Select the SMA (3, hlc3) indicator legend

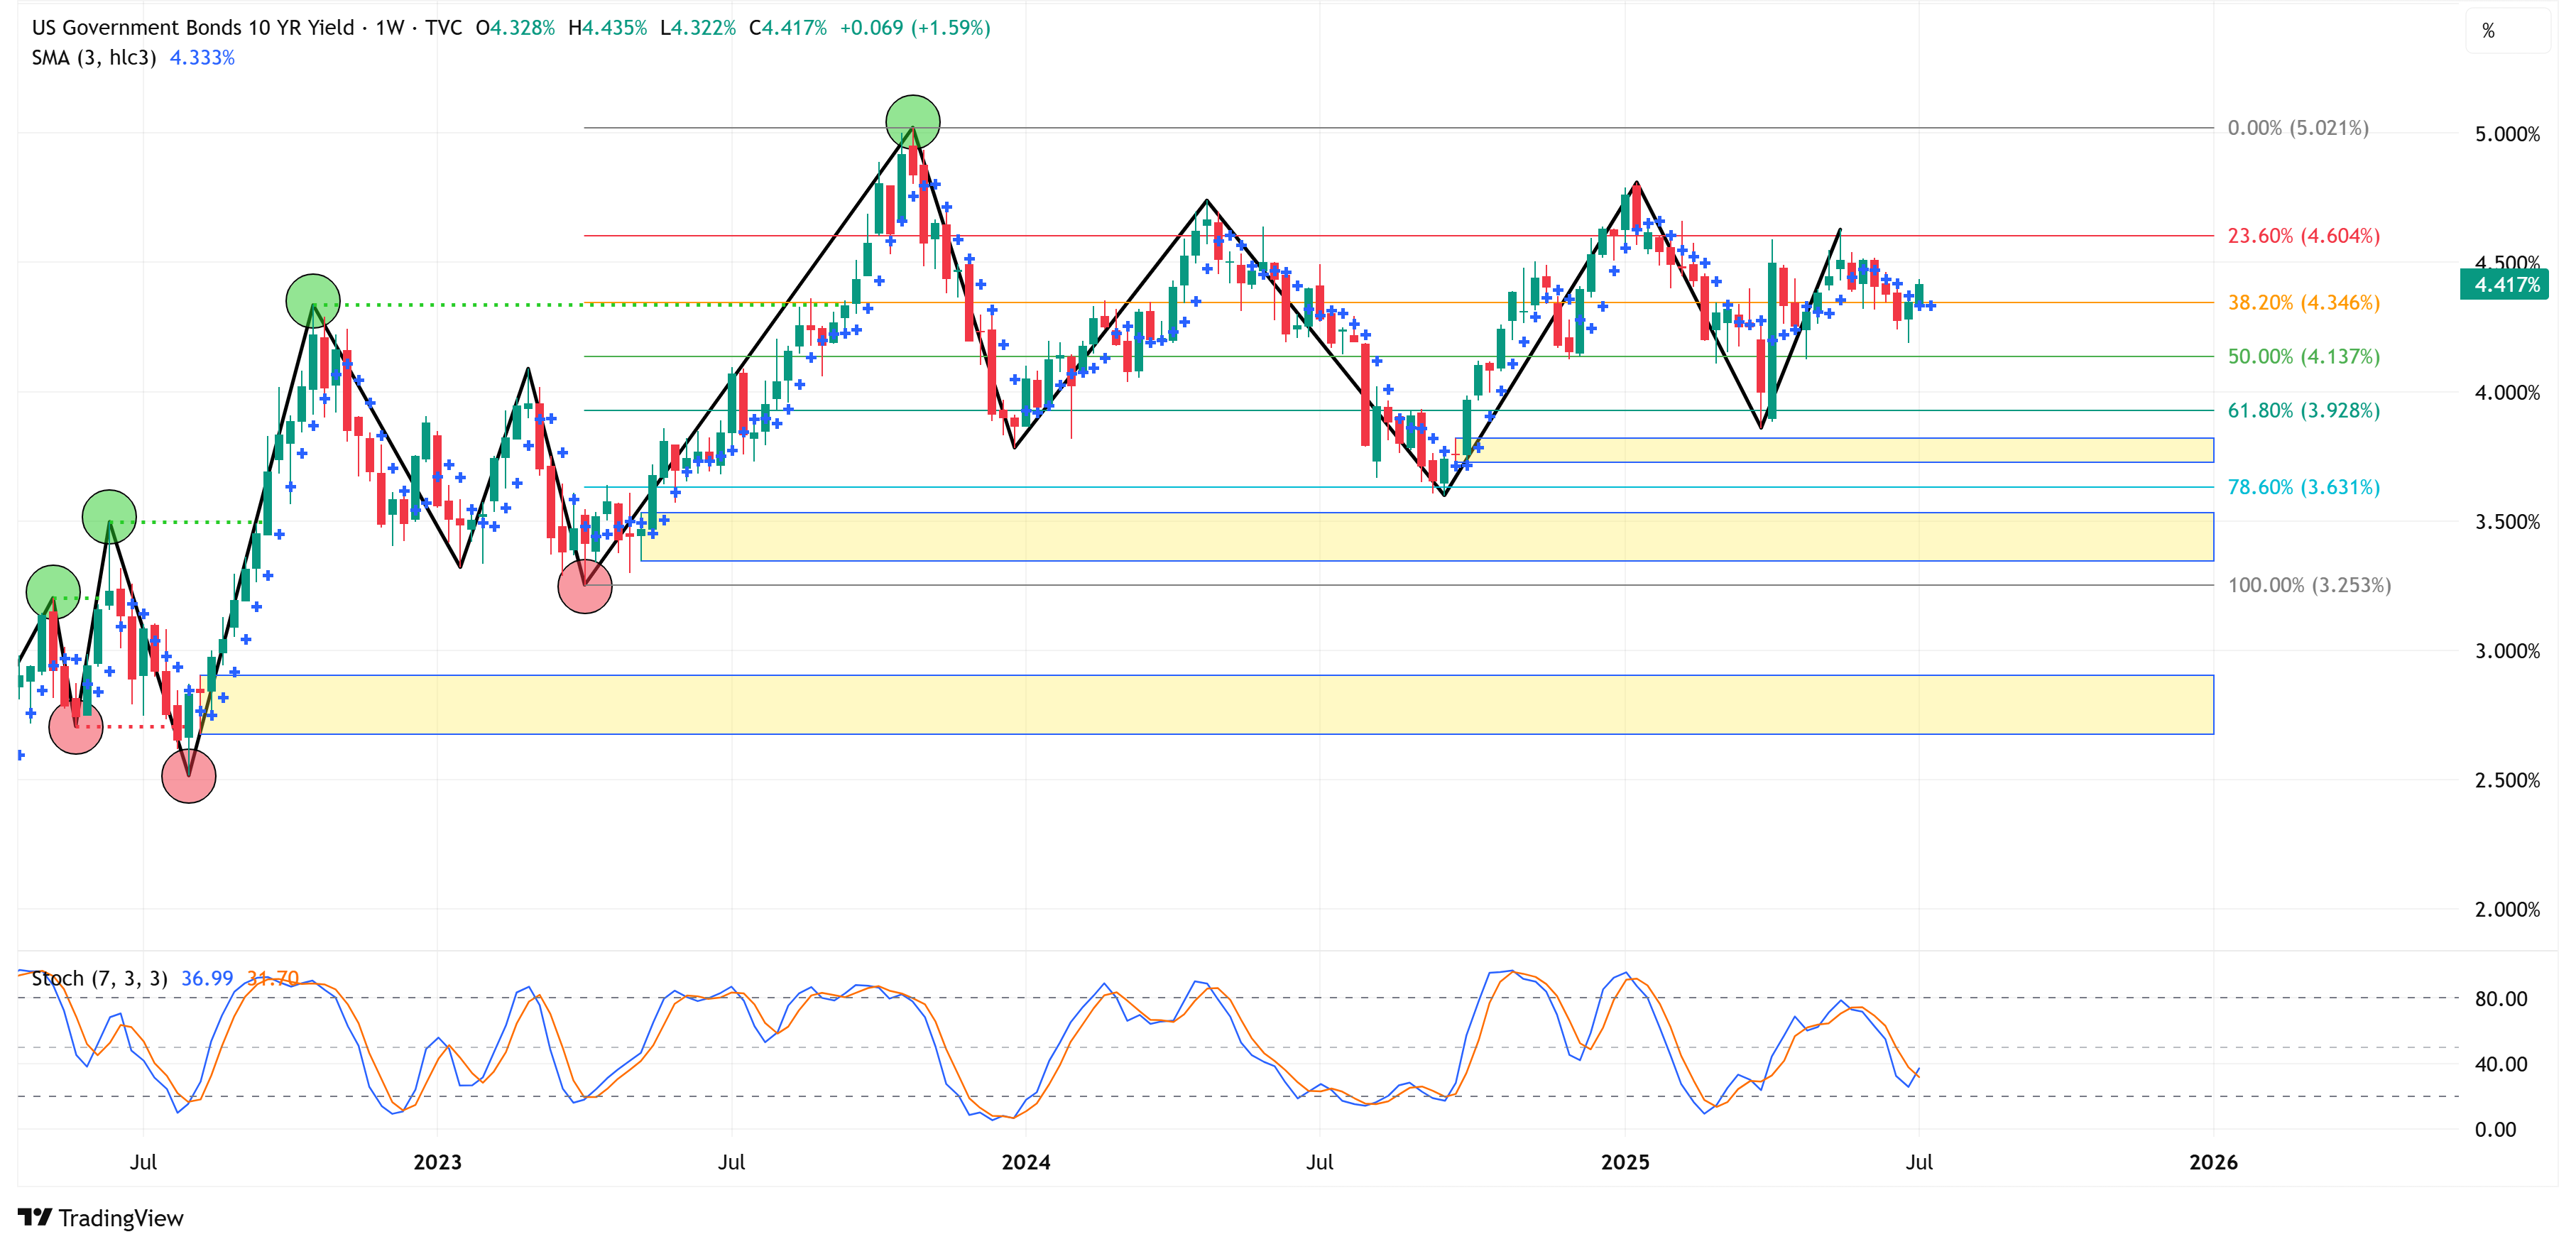click(x=93, y=58)
